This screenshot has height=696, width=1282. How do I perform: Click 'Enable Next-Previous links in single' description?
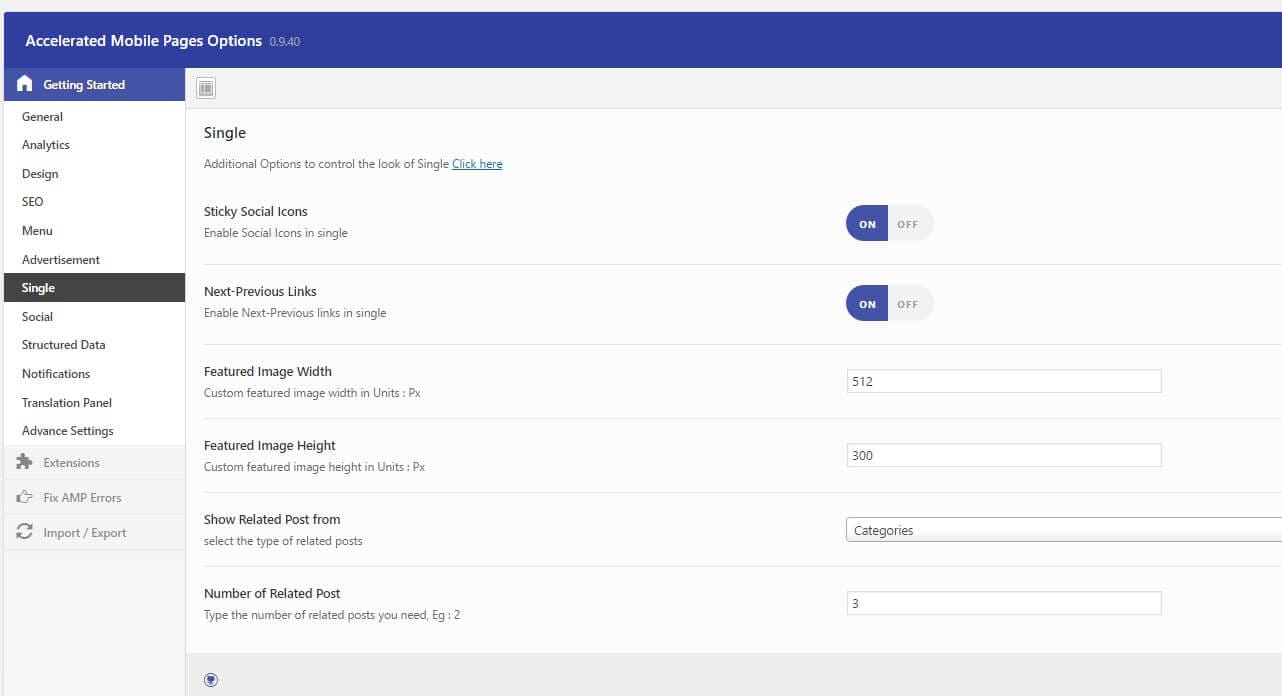295,313
